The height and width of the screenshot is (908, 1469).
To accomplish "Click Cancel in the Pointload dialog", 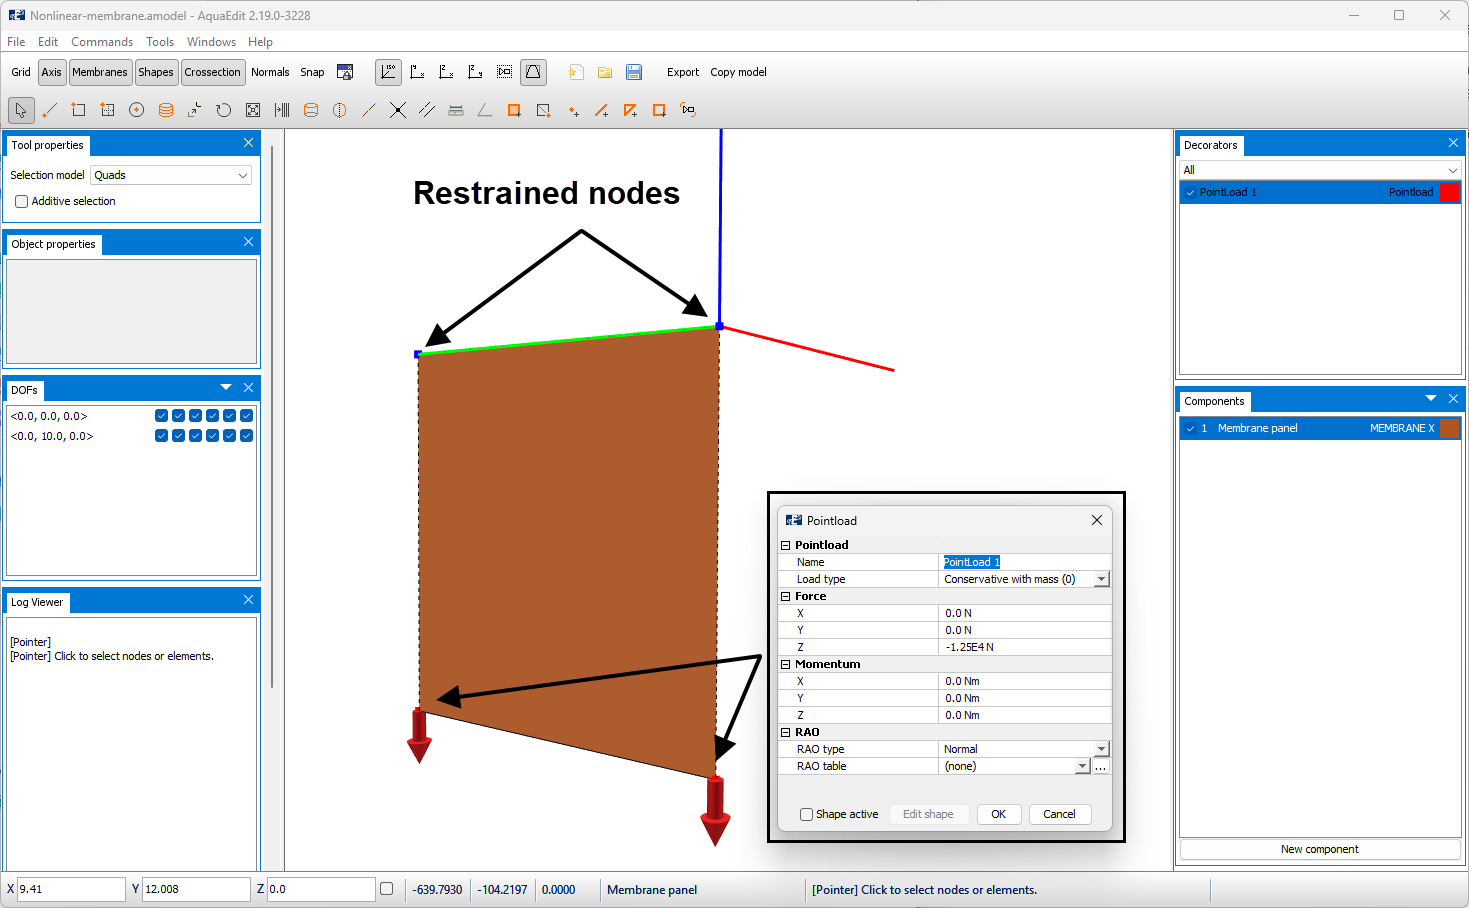I will pos(1059,814).
